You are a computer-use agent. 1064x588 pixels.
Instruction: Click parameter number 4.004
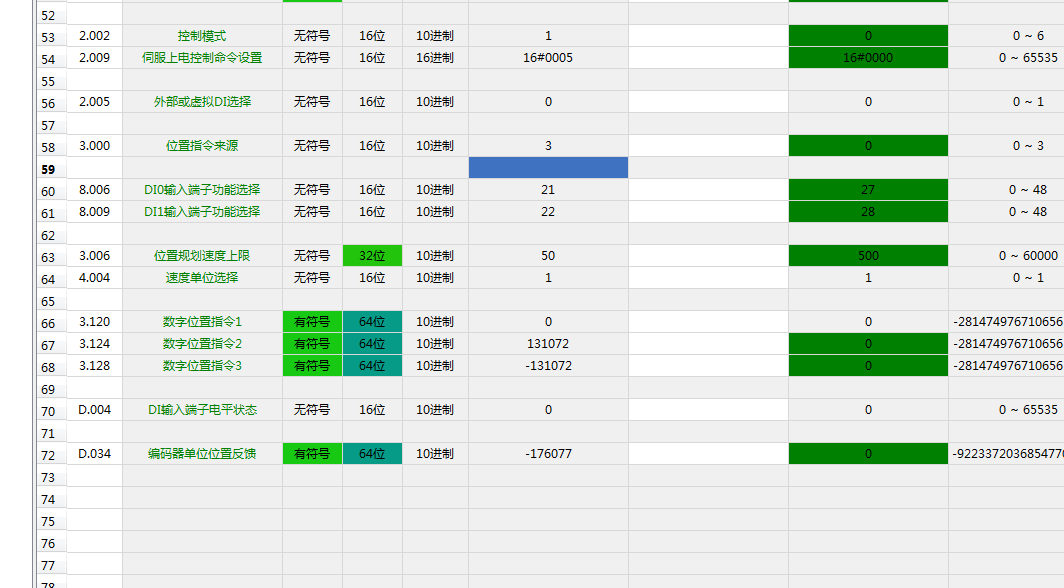(94, 277)
